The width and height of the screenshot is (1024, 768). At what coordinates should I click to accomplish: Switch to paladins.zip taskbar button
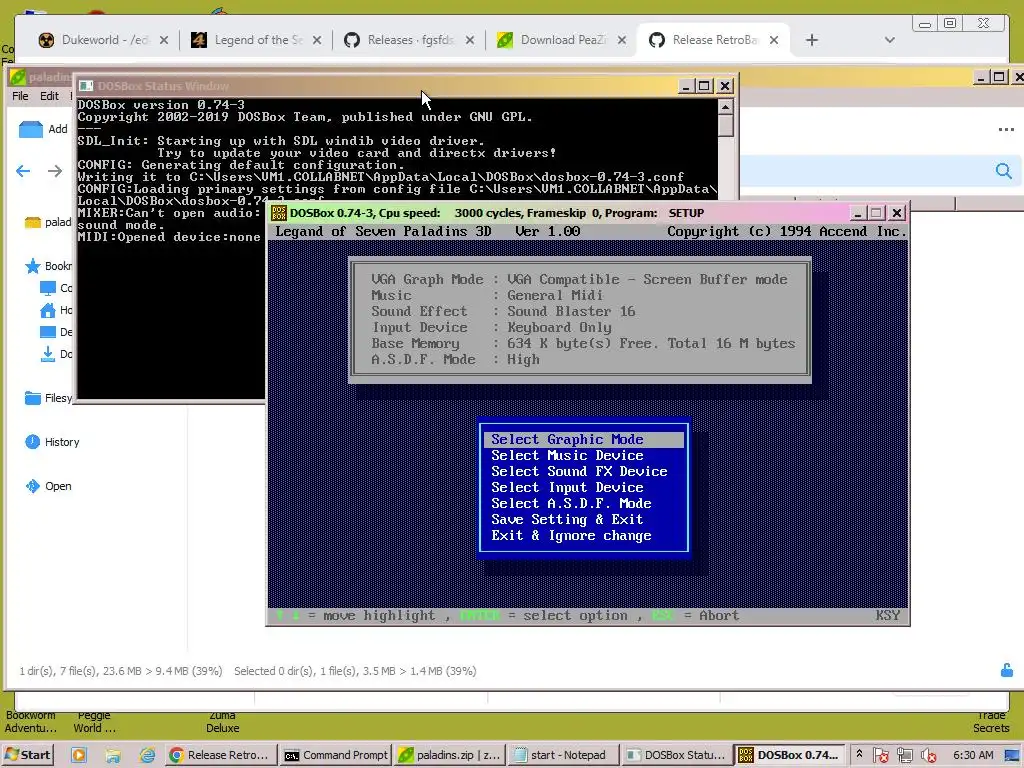coord(450,755)
